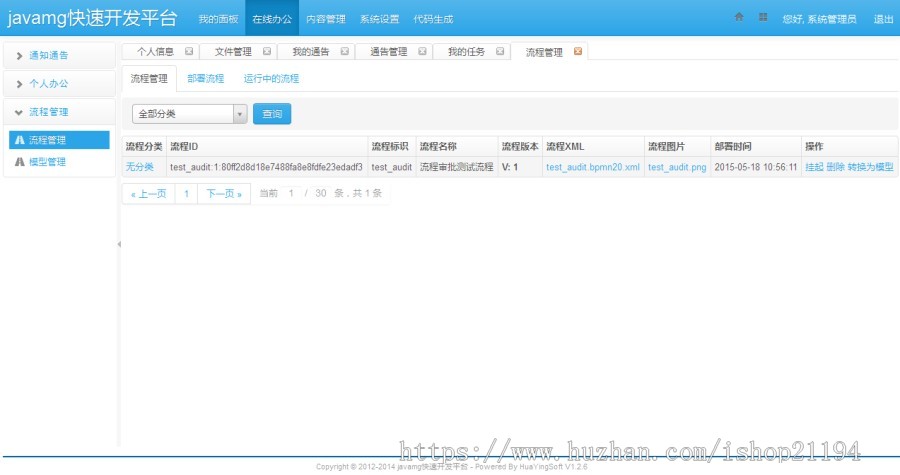Viewport: 900px width, 475px height.
Task: Click the road icon beside sidebar 流程管理 item
Action: tap(20, 140)
